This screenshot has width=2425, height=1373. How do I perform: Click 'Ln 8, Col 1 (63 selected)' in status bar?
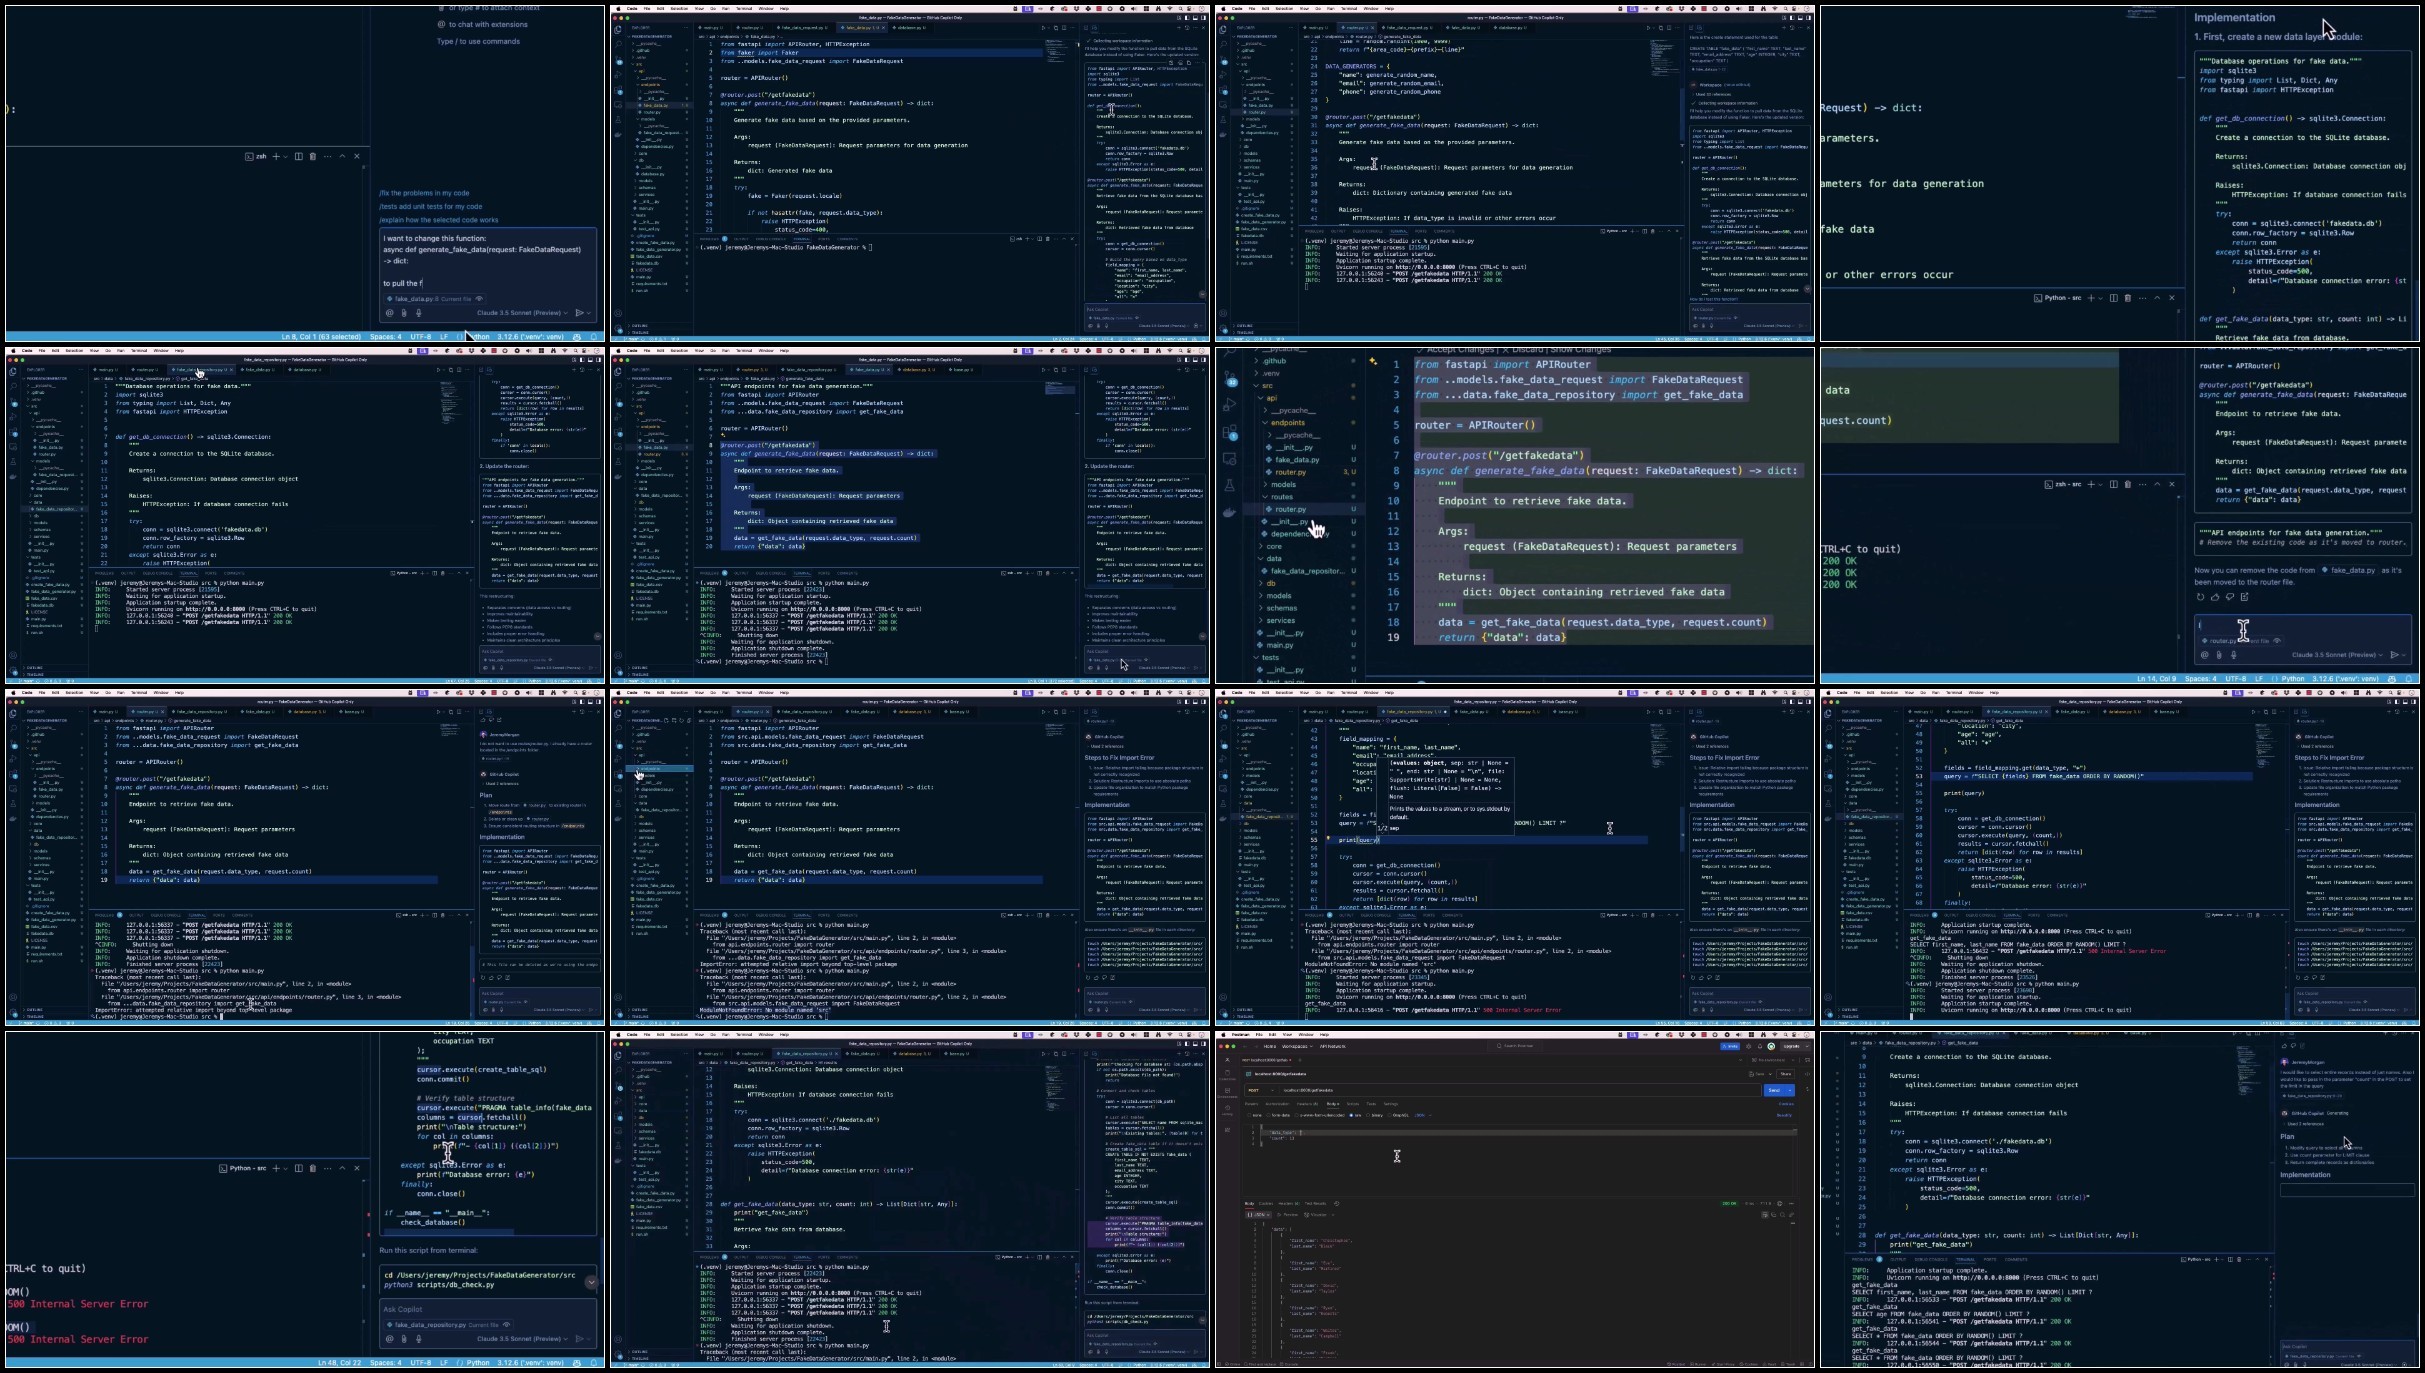pos(321,337)
